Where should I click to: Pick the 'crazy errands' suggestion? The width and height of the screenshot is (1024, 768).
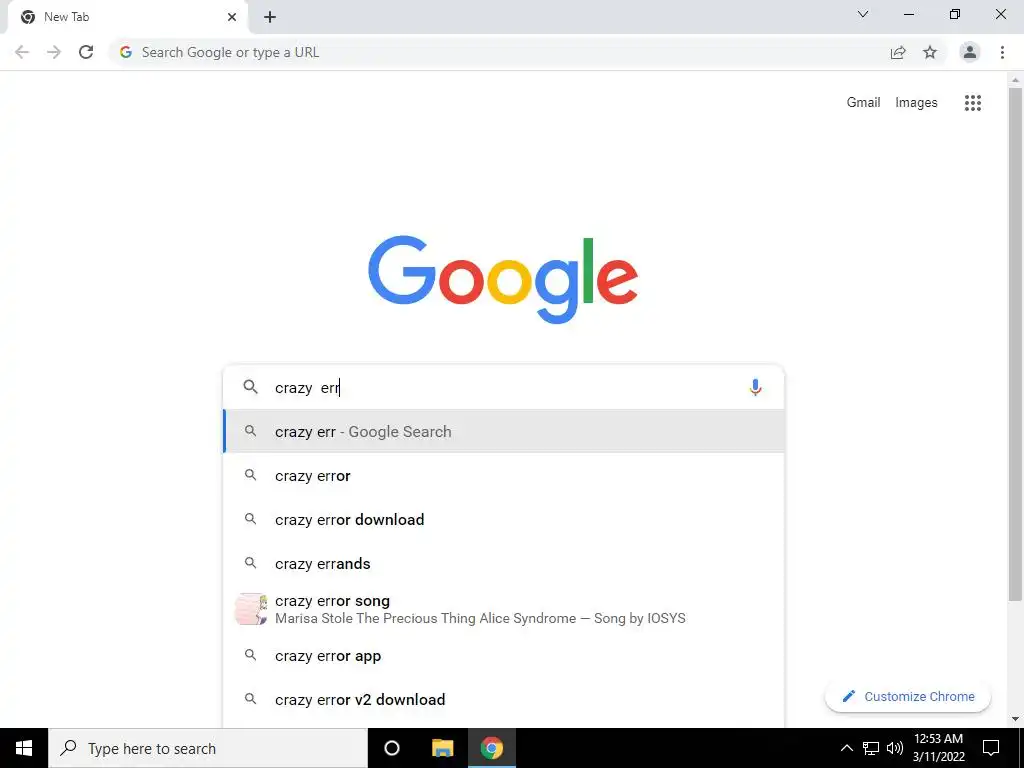(504, 564)
